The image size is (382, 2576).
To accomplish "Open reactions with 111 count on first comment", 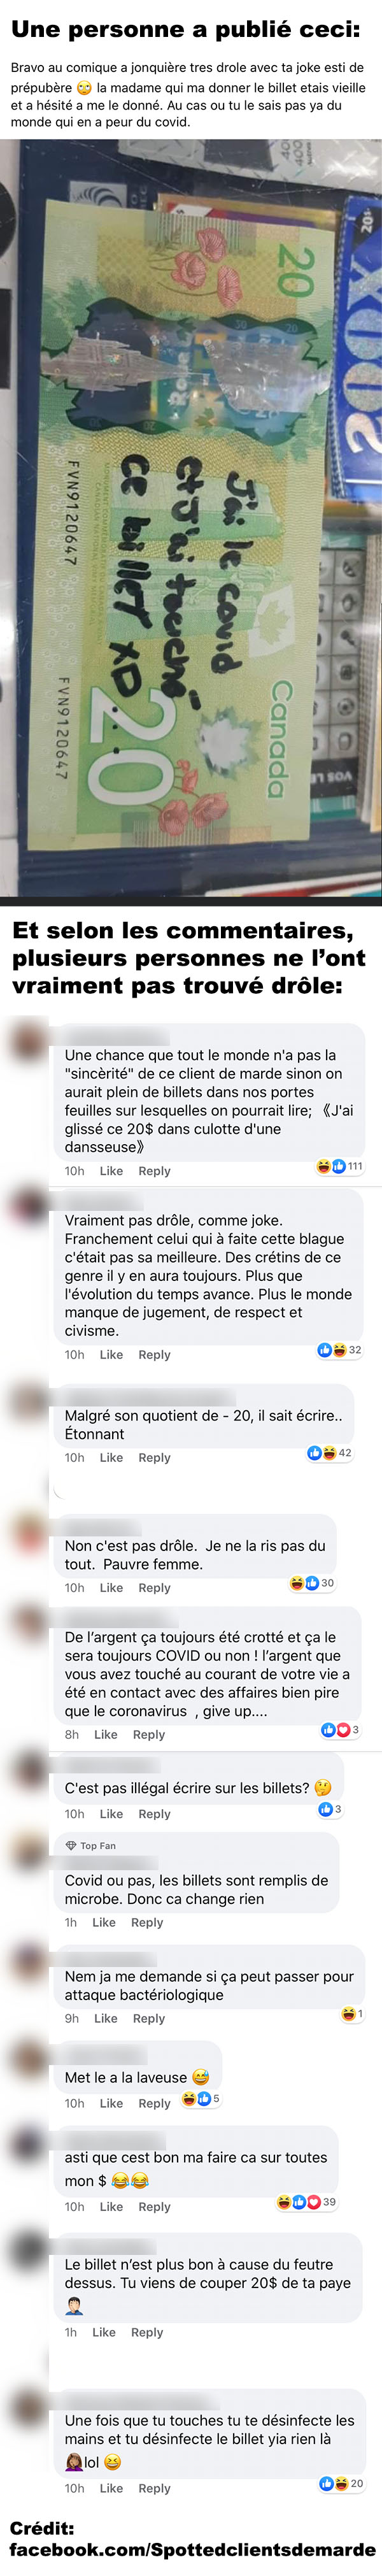I will coord(340,1166).
